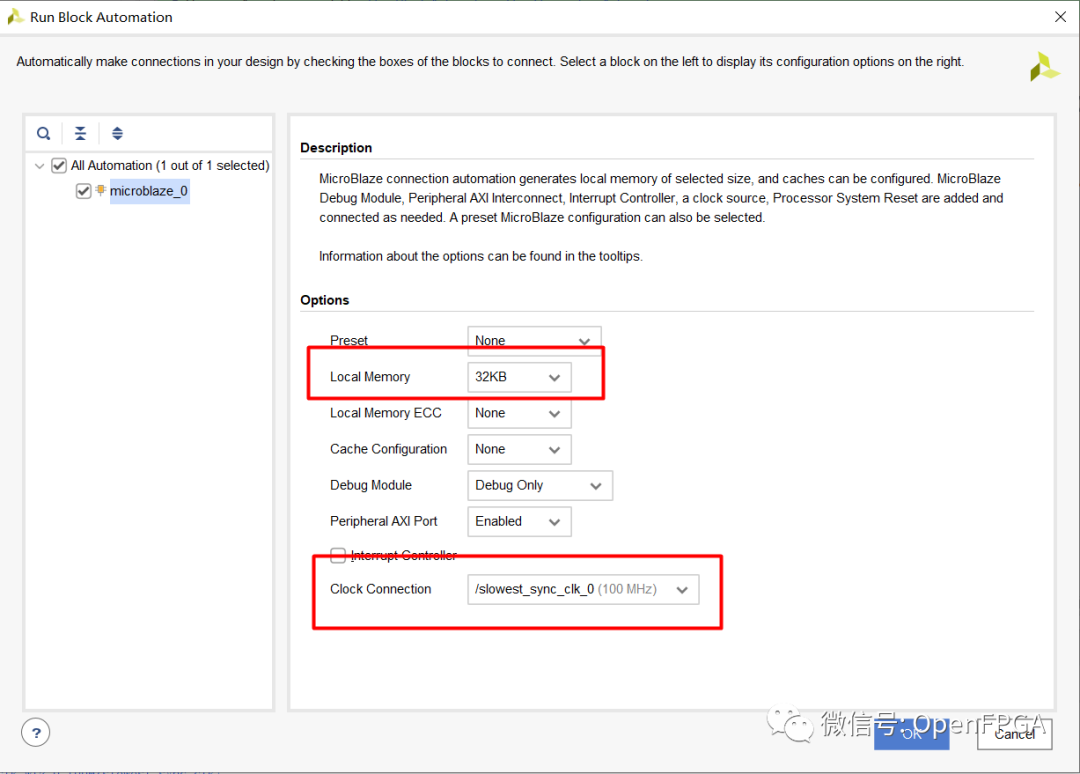Image resolution: width=1080 pixels, height=774 pixels.
Task: Click the Debug Module label
Action: [371, 485]
